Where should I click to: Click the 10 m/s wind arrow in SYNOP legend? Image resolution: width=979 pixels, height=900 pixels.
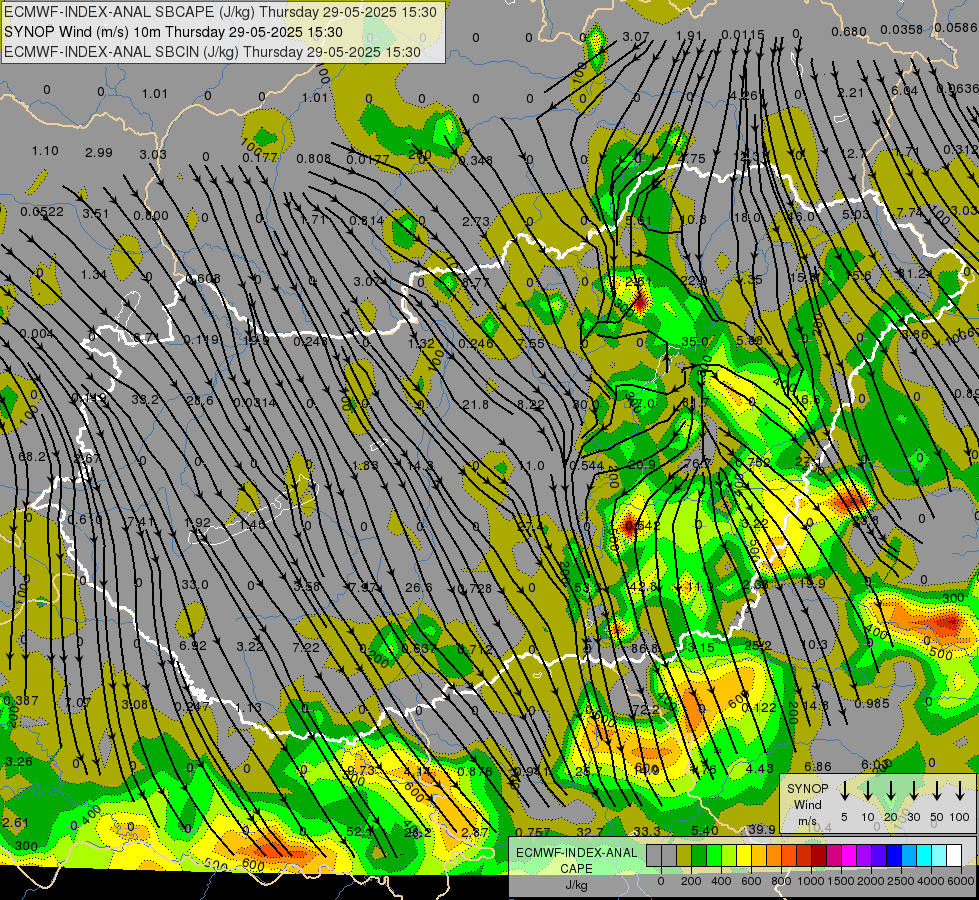point(867,791)
